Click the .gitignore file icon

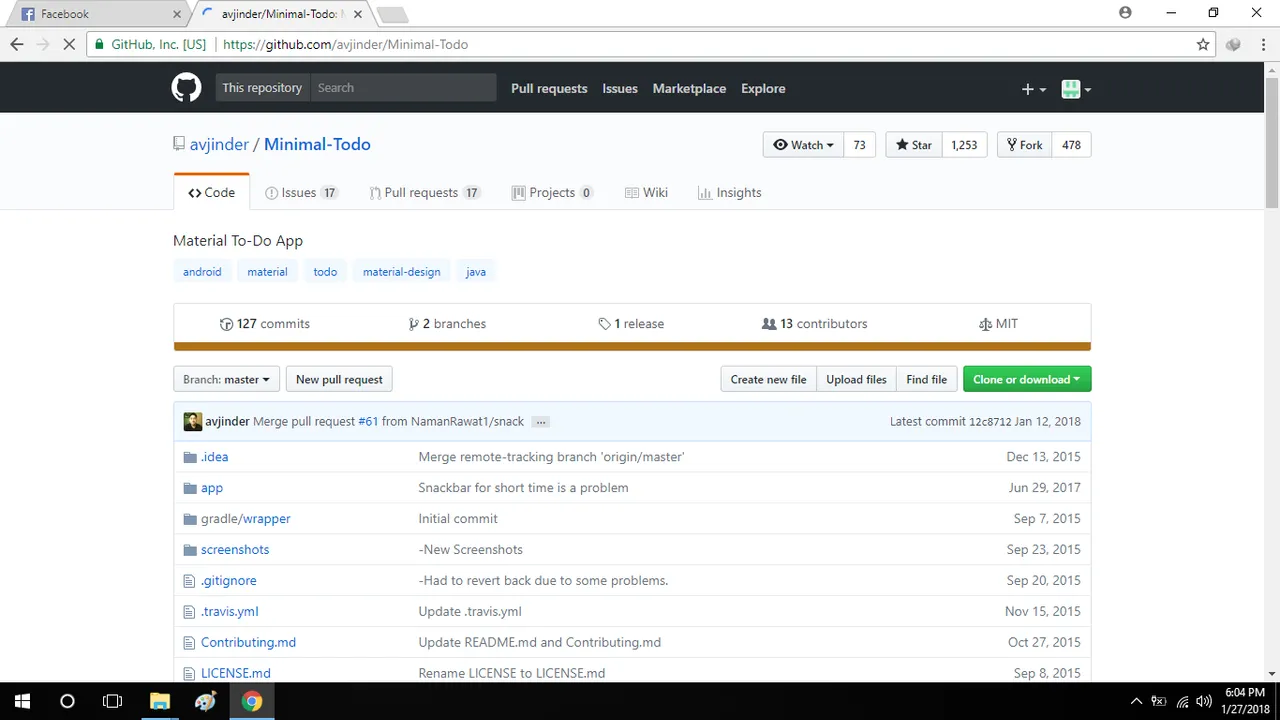[189, 581]
